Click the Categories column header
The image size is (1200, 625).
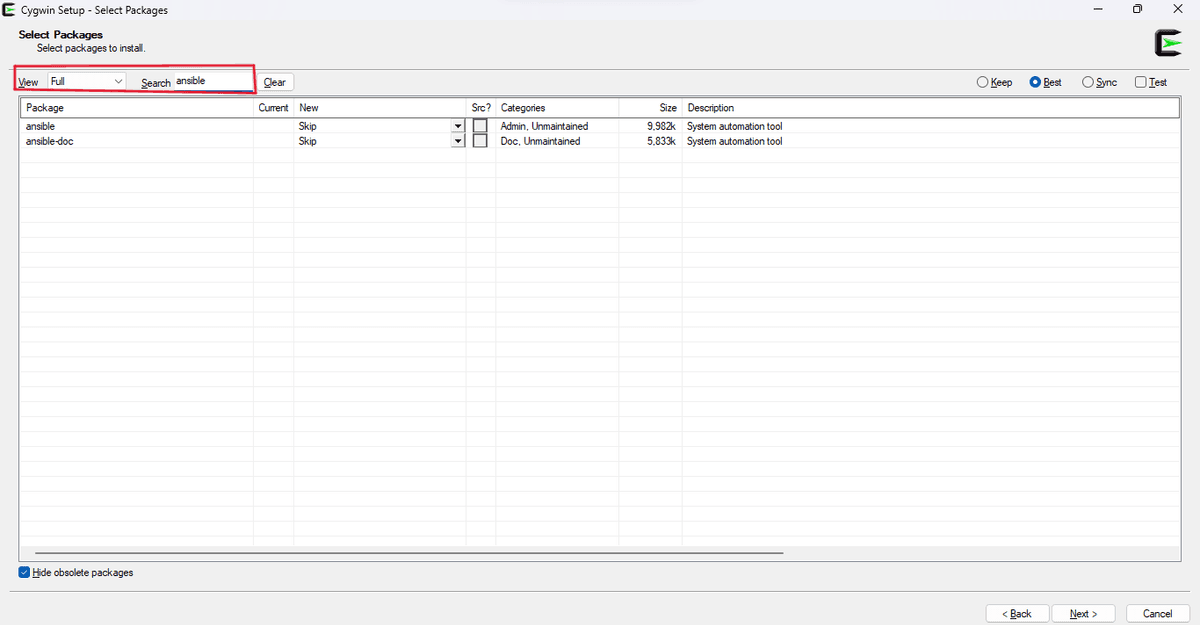[556, 107]
